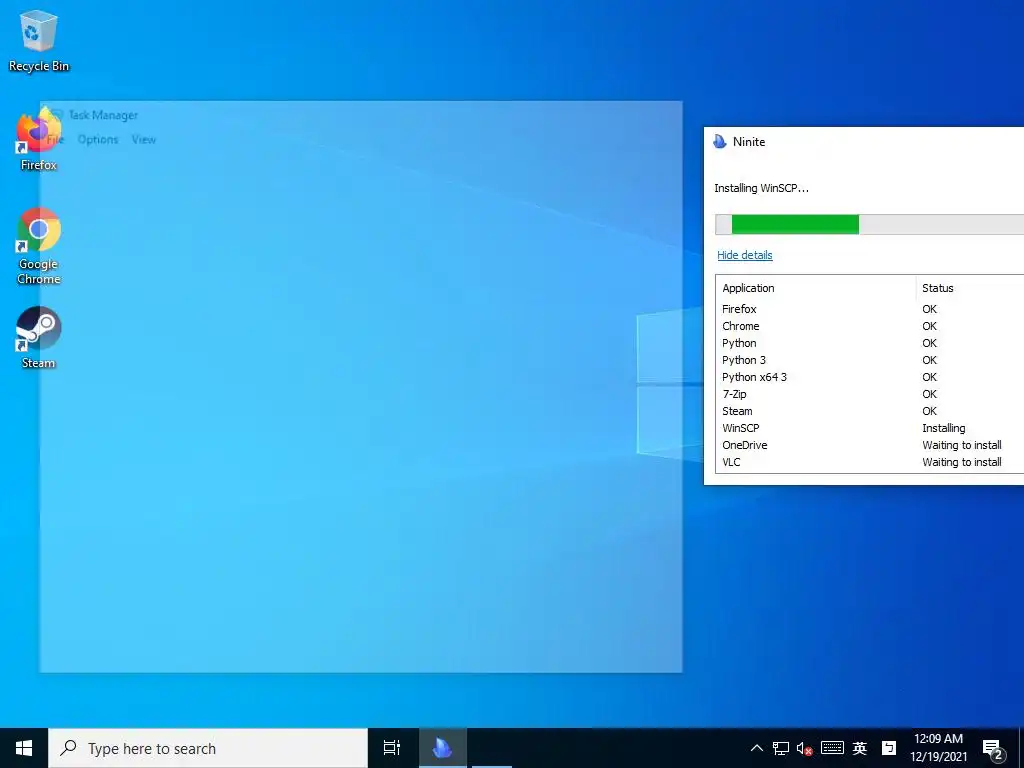Open the network status tray icon
The width and height of the screenshot is (1024, 768).
[780, 748]
